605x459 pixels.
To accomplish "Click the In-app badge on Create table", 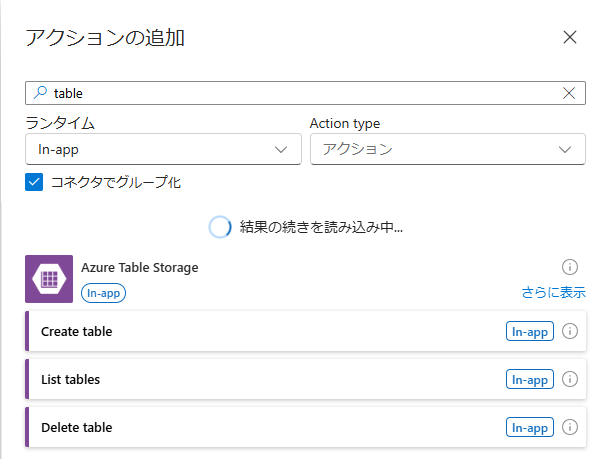I will coord(530,332).
